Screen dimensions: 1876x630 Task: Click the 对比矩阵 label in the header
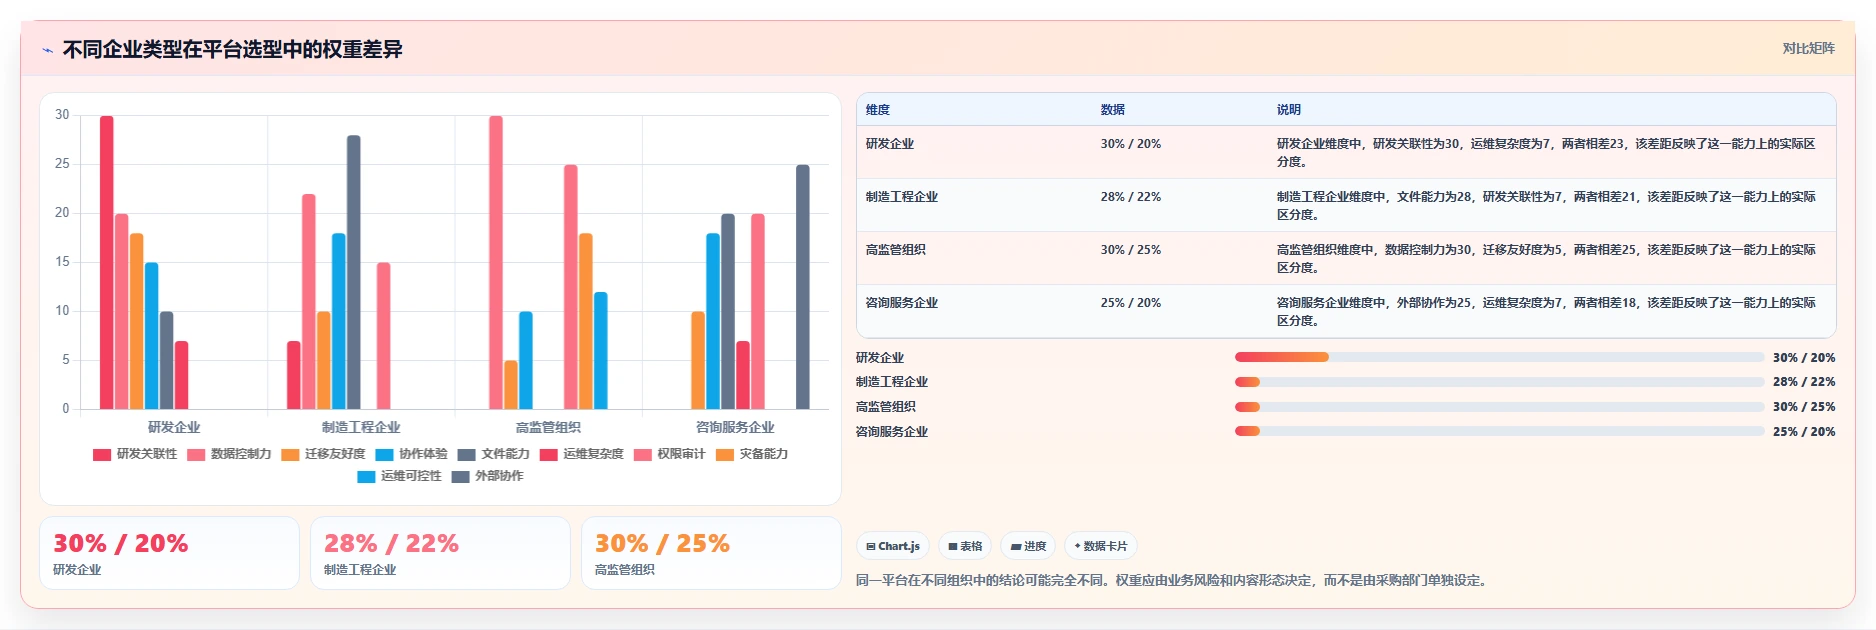pos(1808,48)
